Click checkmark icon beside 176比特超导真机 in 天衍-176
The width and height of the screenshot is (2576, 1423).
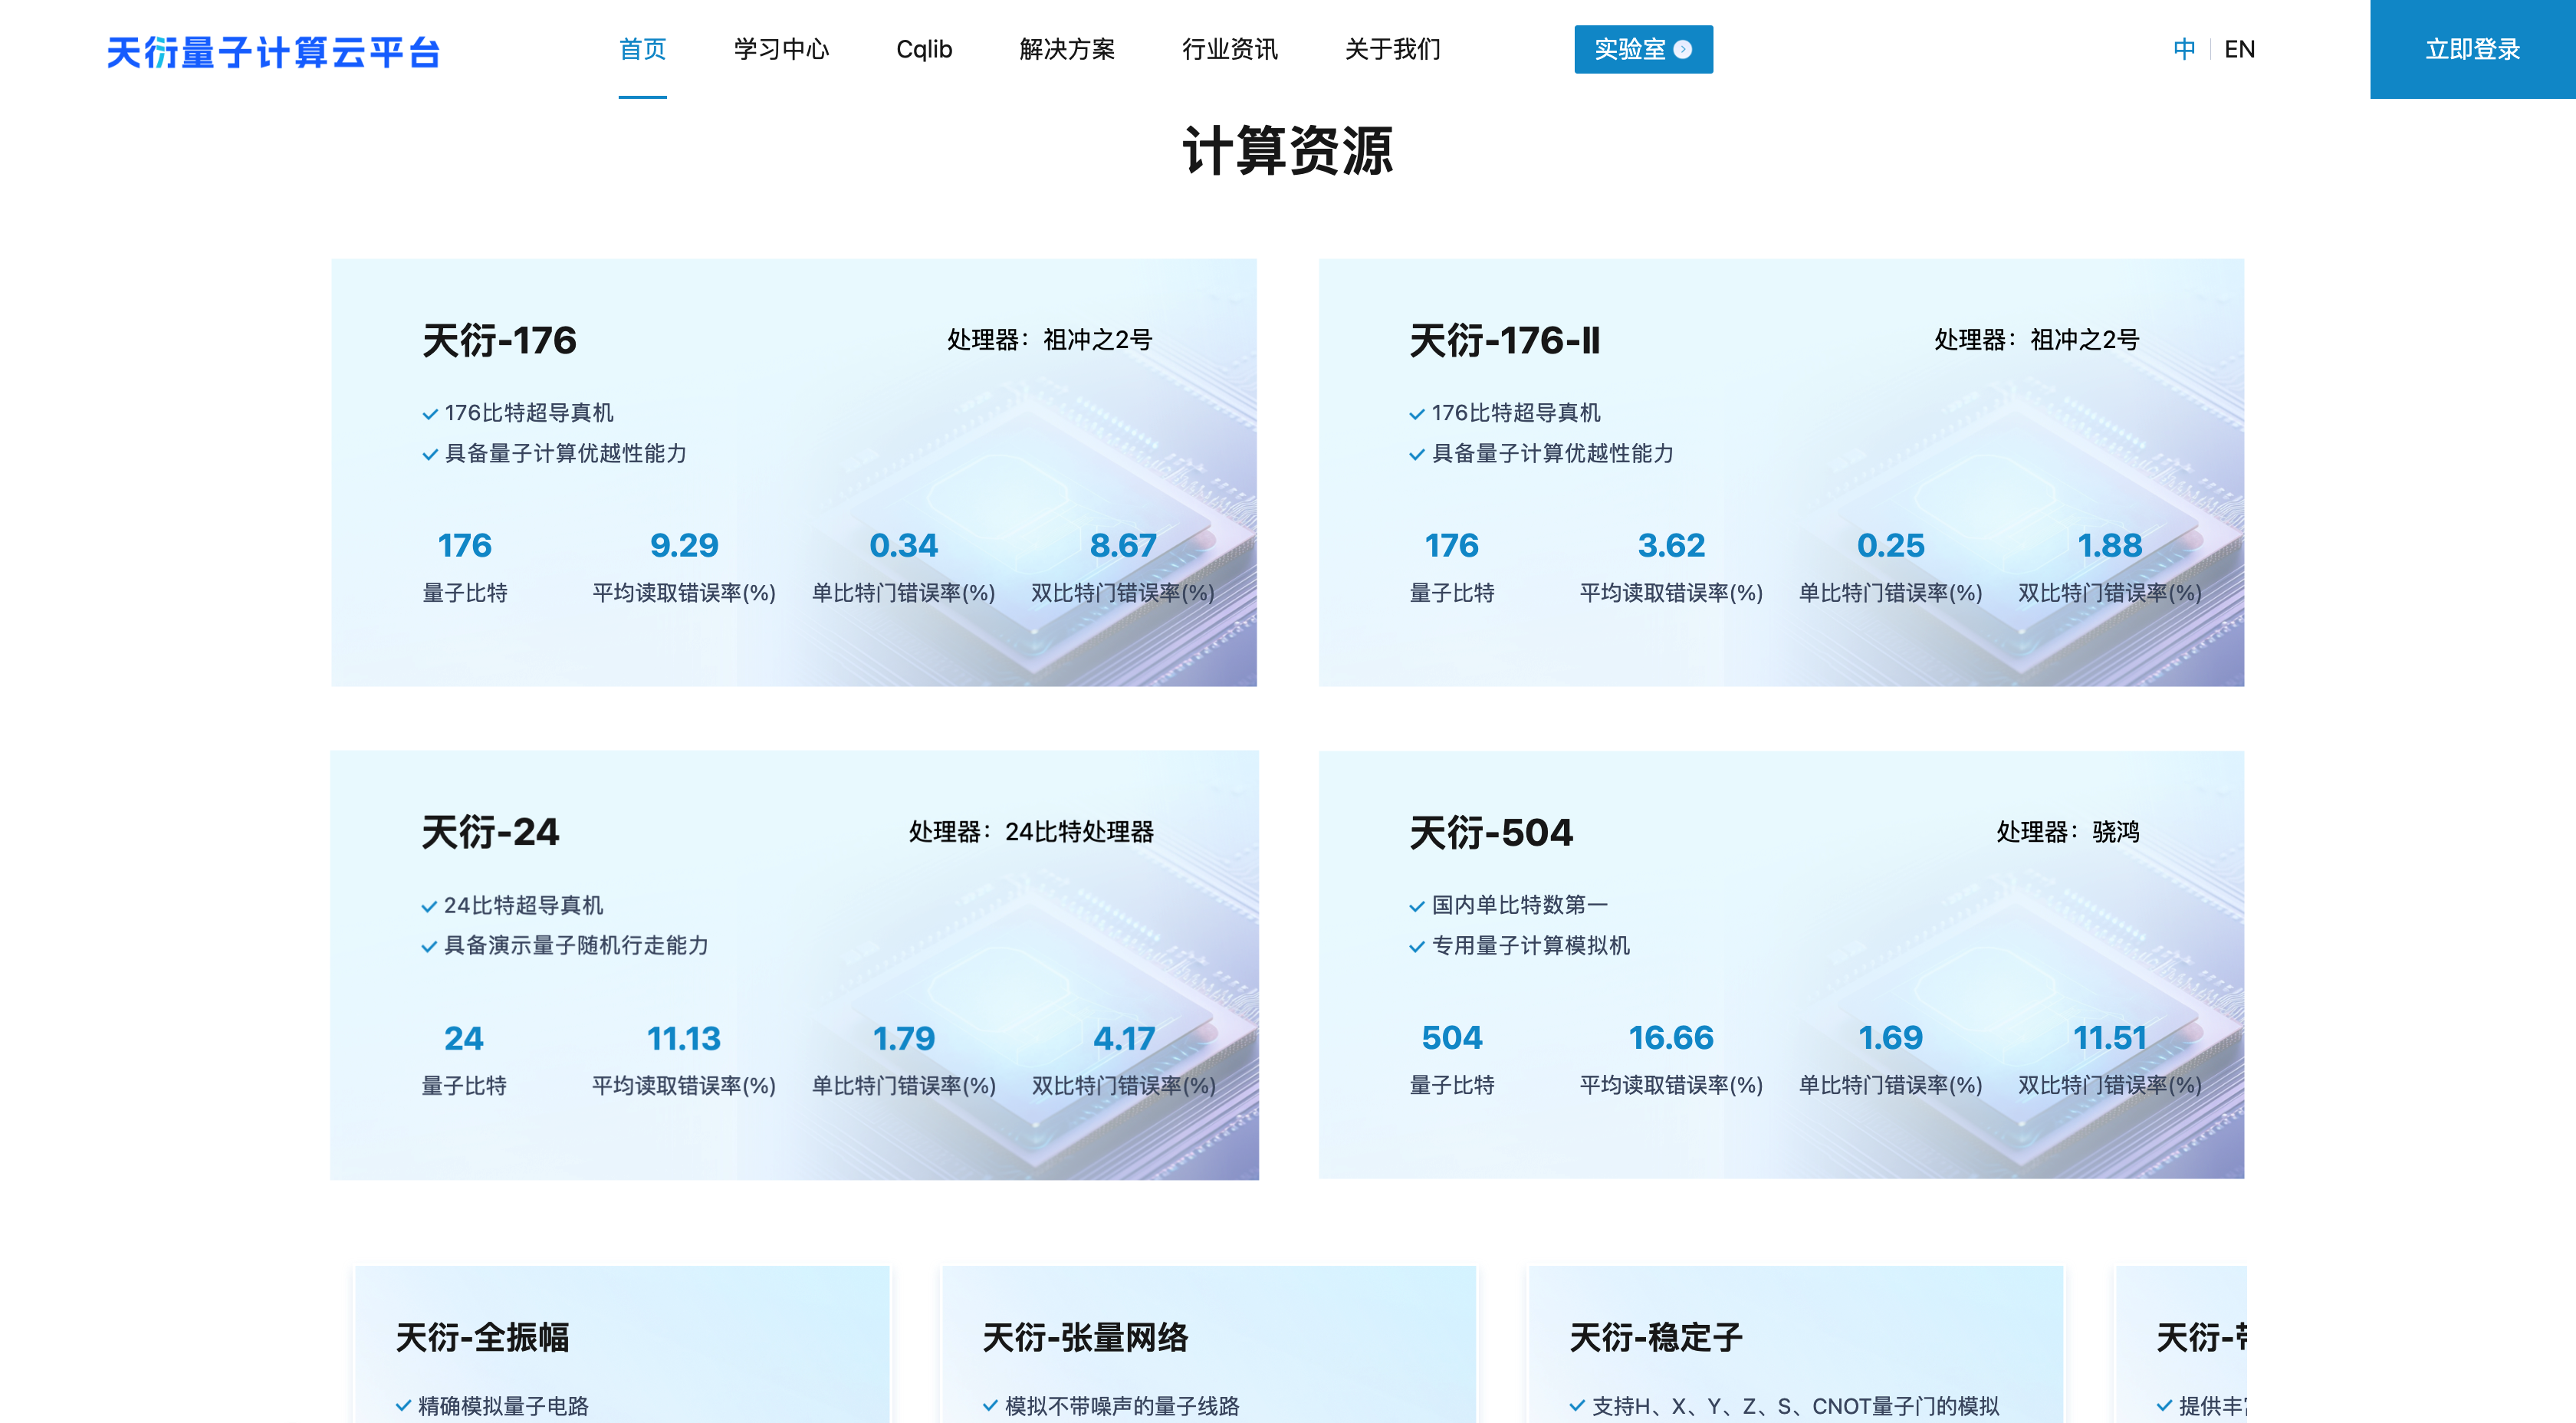point(430,414)
